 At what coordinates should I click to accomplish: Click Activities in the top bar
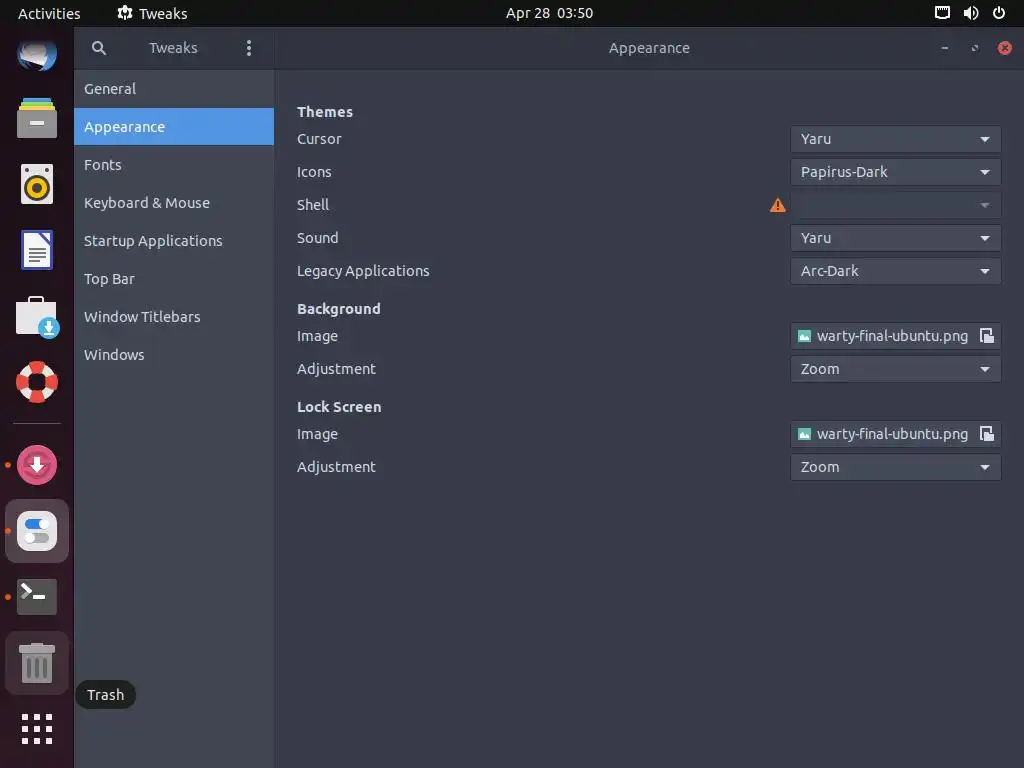49,13
